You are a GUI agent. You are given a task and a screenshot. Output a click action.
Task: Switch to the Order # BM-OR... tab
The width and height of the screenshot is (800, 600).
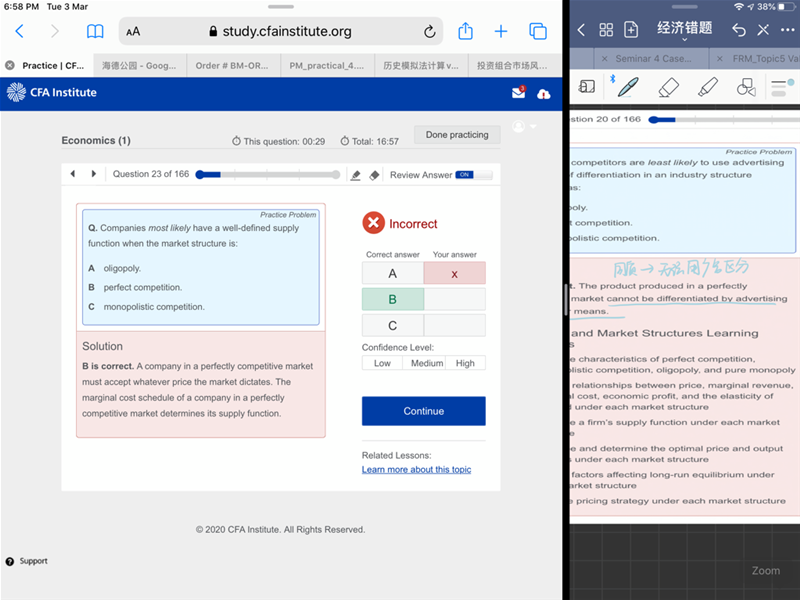(232, 65)
